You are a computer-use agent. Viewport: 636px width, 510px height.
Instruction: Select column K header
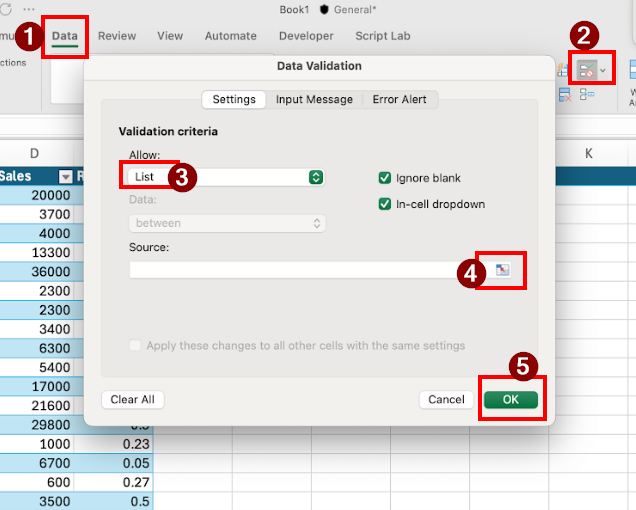589,153
